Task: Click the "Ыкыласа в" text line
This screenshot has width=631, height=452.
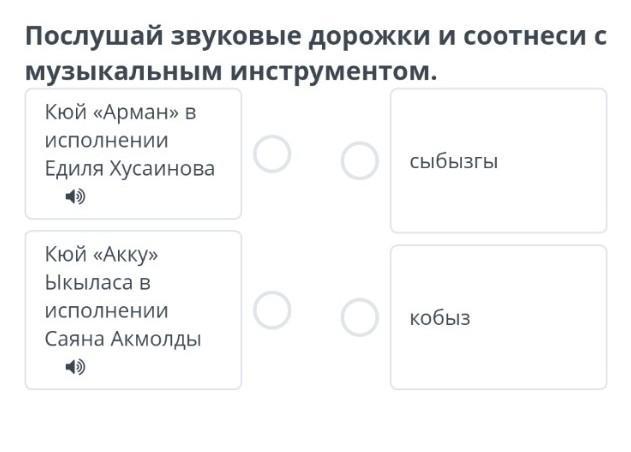Action: point(96,282)
